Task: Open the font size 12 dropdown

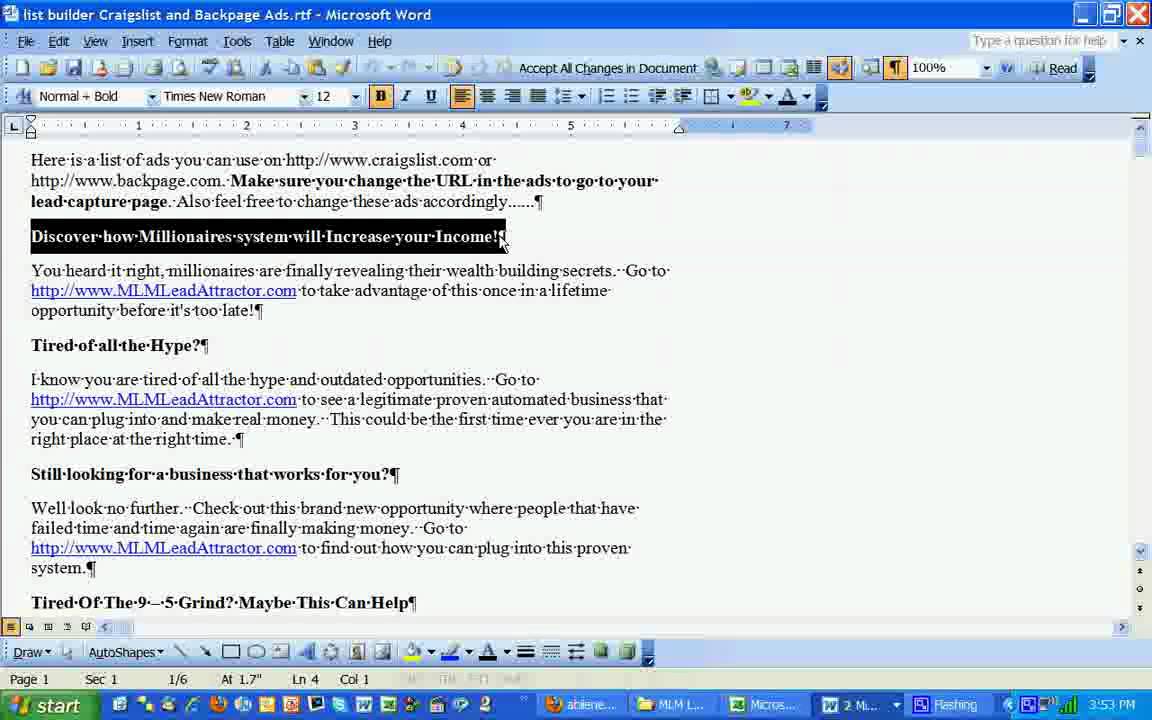Action: (356, 96)
